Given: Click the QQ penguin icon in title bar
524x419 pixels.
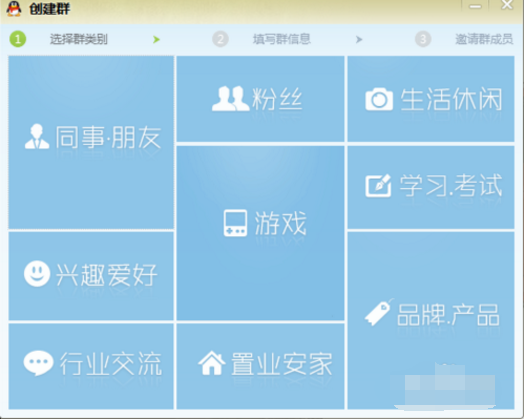Looking at the screenshot, I should pyautogui.click(x=14, y=9).
